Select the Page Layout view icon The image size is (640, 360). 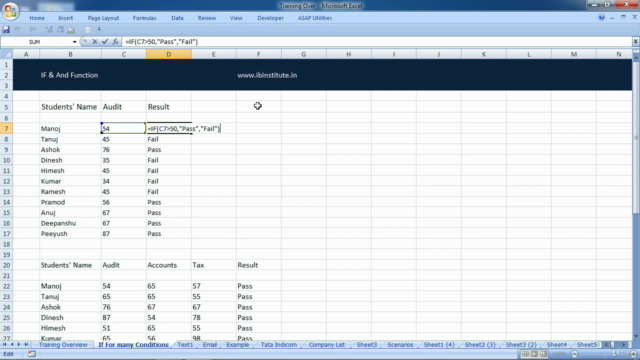534,354
